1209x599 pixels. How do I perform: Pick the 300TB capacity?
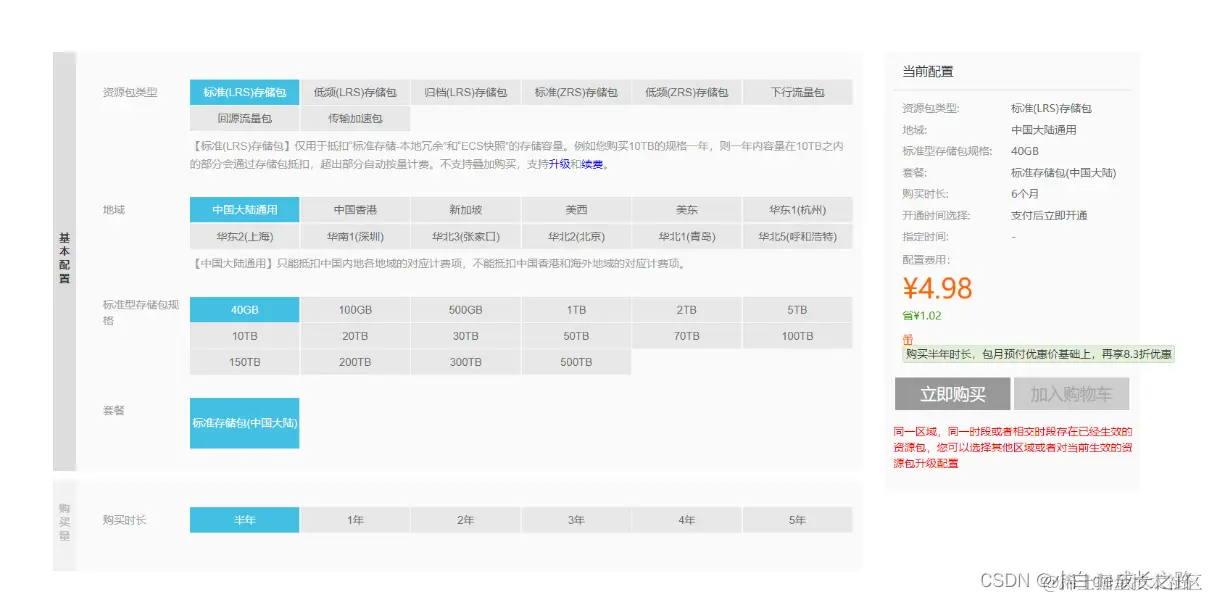pos(466,362)
